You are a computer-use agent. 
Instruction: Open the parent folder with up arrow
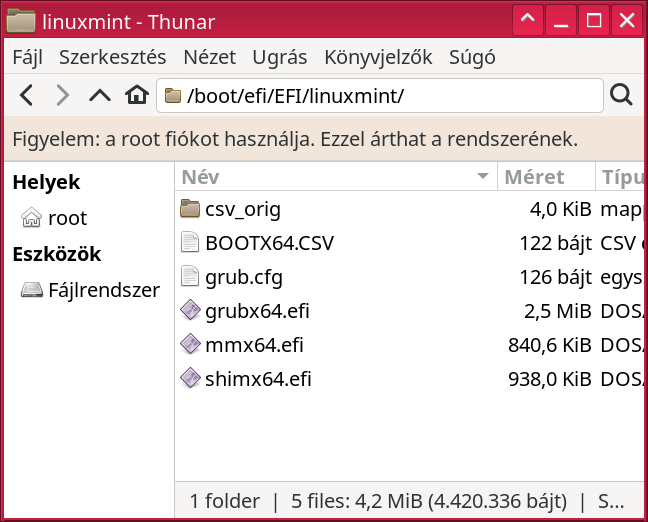tap(100, 95)
